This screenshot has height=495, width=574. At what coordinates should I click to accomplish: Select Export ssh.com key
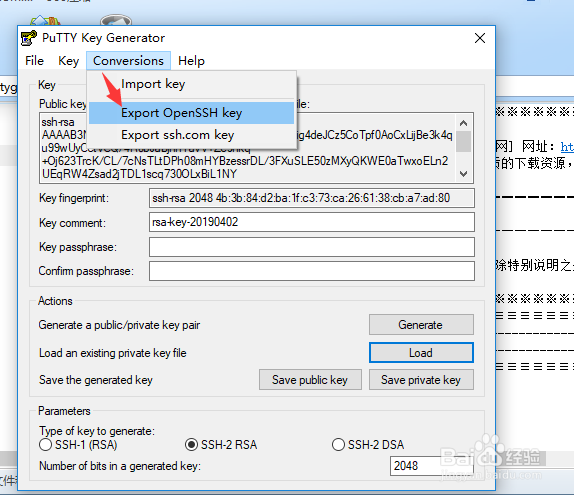[x=191, y=135]
